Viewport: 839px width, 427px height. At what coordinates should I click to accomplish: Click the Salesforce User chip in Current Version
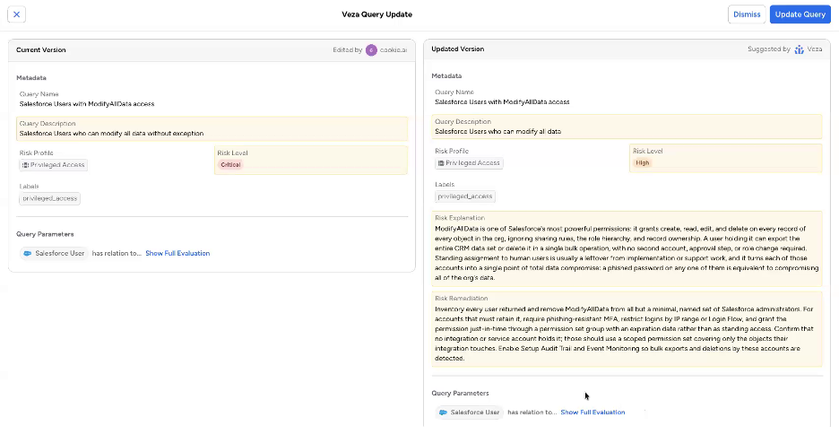54,253
